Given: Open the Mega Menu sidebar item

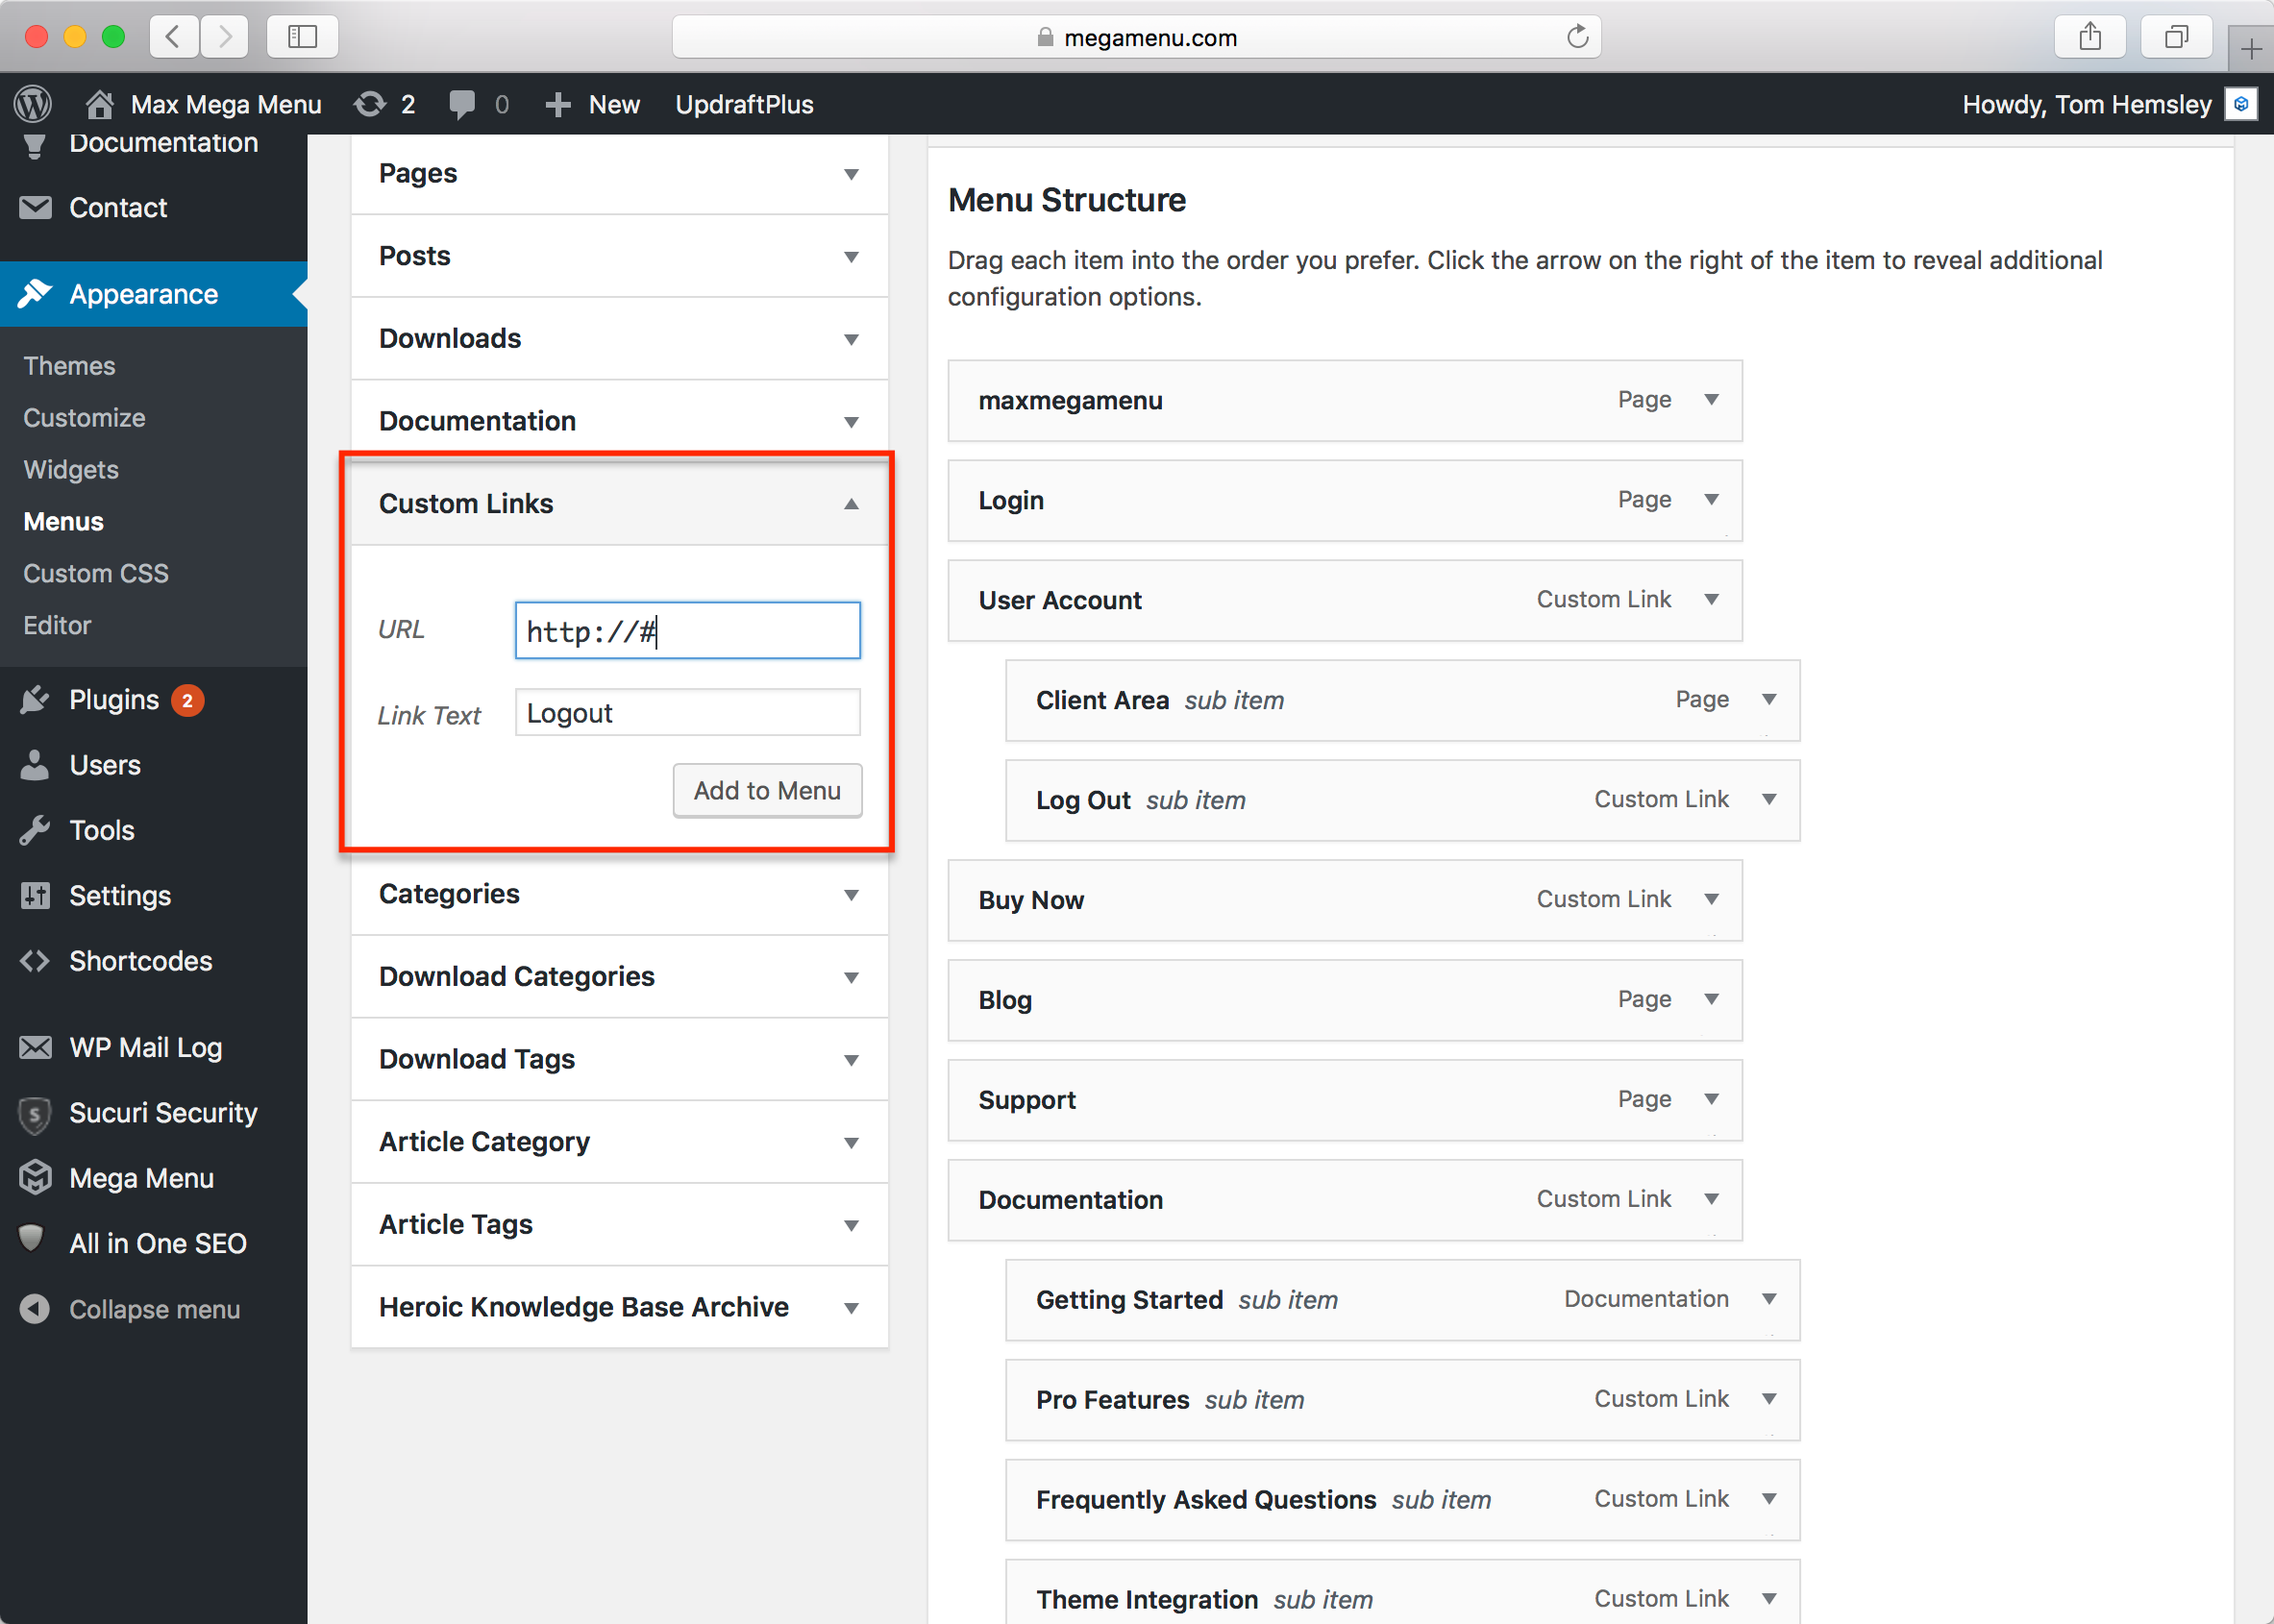Looking at the screenshot, I should (141, 1178).
